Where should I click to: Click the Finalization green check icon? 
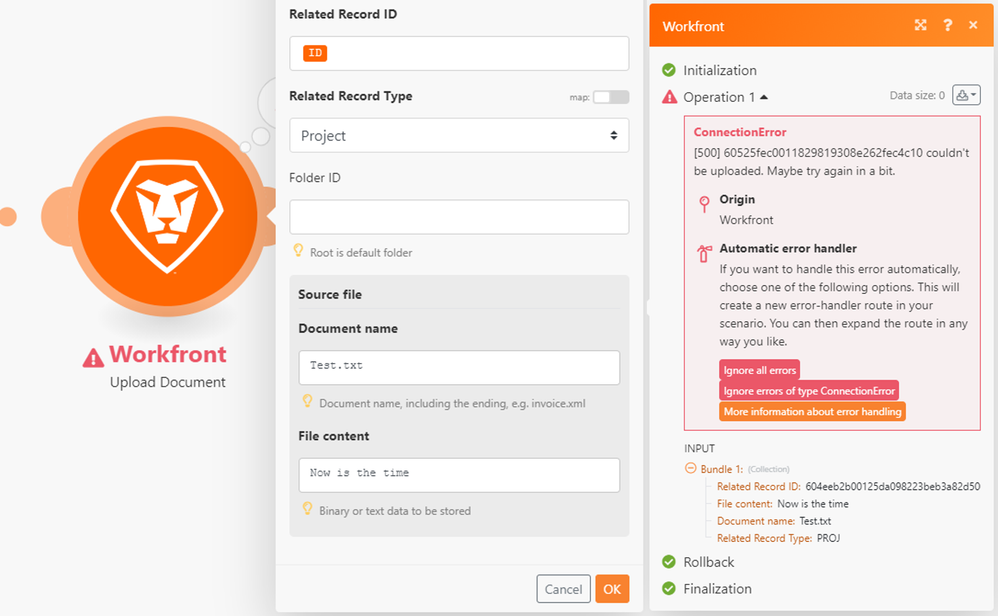pos(669,589)
